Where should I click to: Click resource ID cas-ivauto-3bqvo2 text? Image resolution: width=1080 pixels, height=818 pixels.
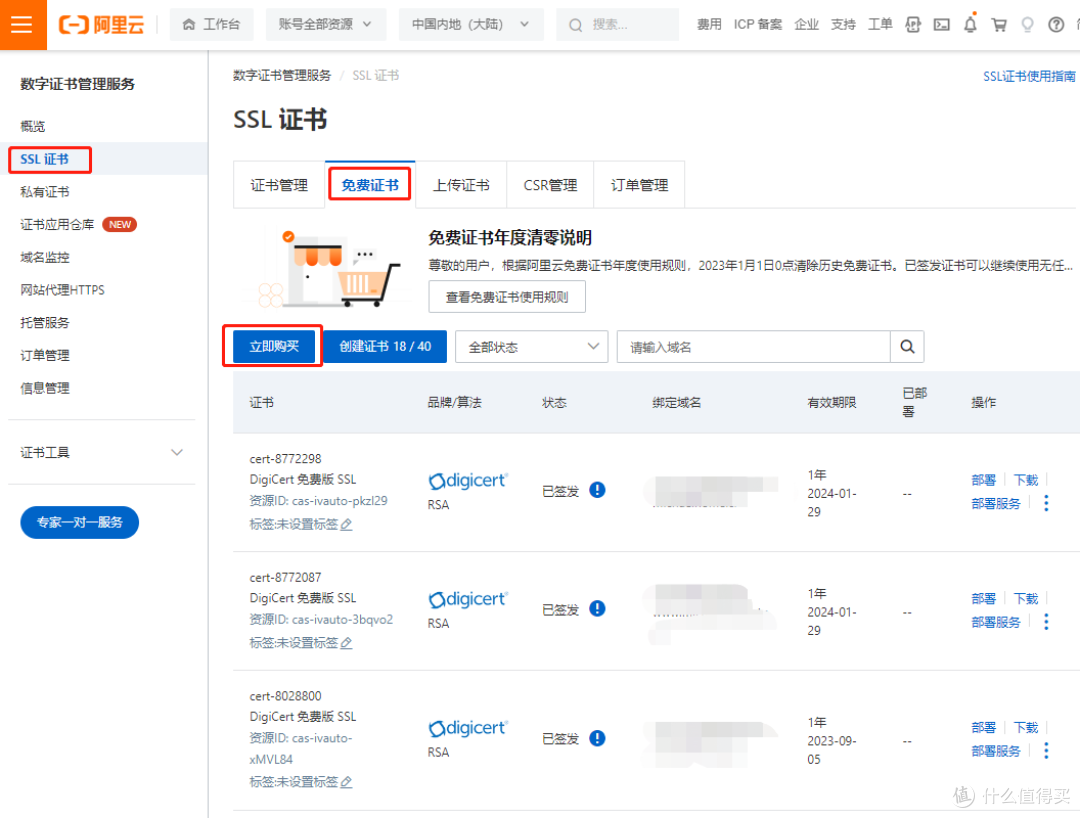click(x=342, y=619)
